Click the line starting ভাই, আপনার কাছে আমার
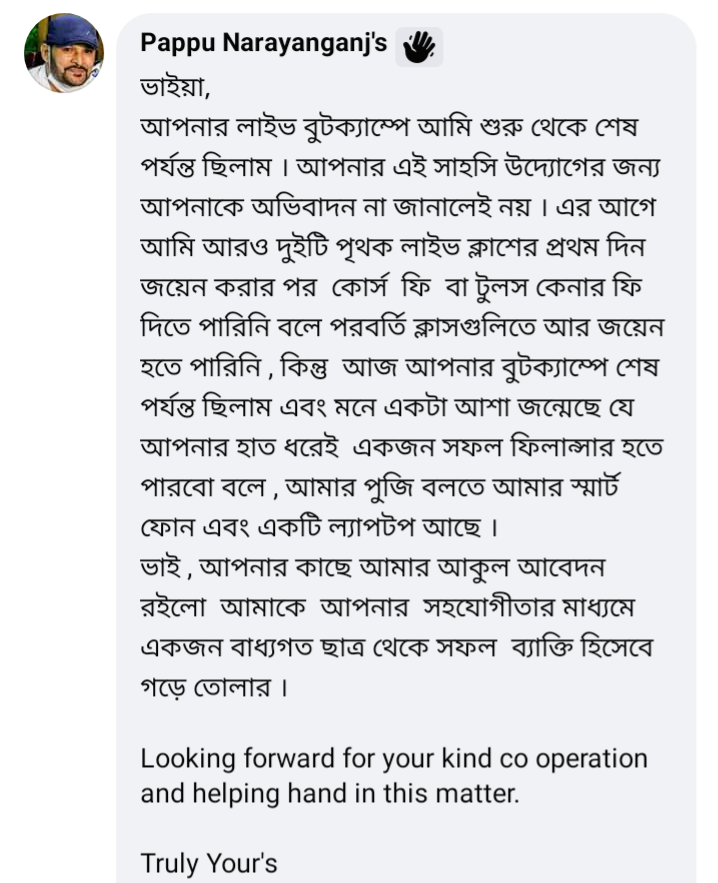The height and width of the screenshot is (883, 718). [x=372, y=568]
